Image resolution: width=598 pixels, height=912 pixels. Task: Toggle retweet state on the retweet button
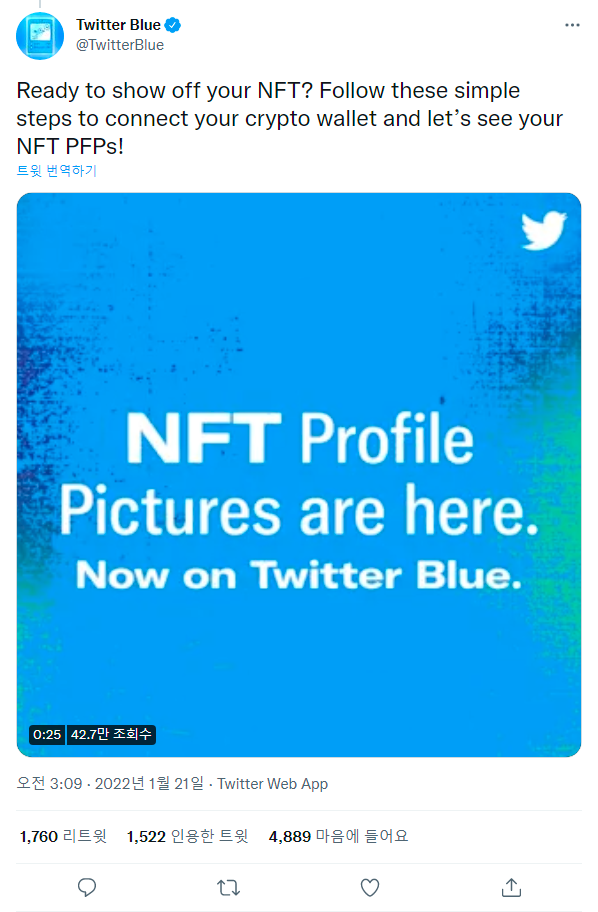228,887
